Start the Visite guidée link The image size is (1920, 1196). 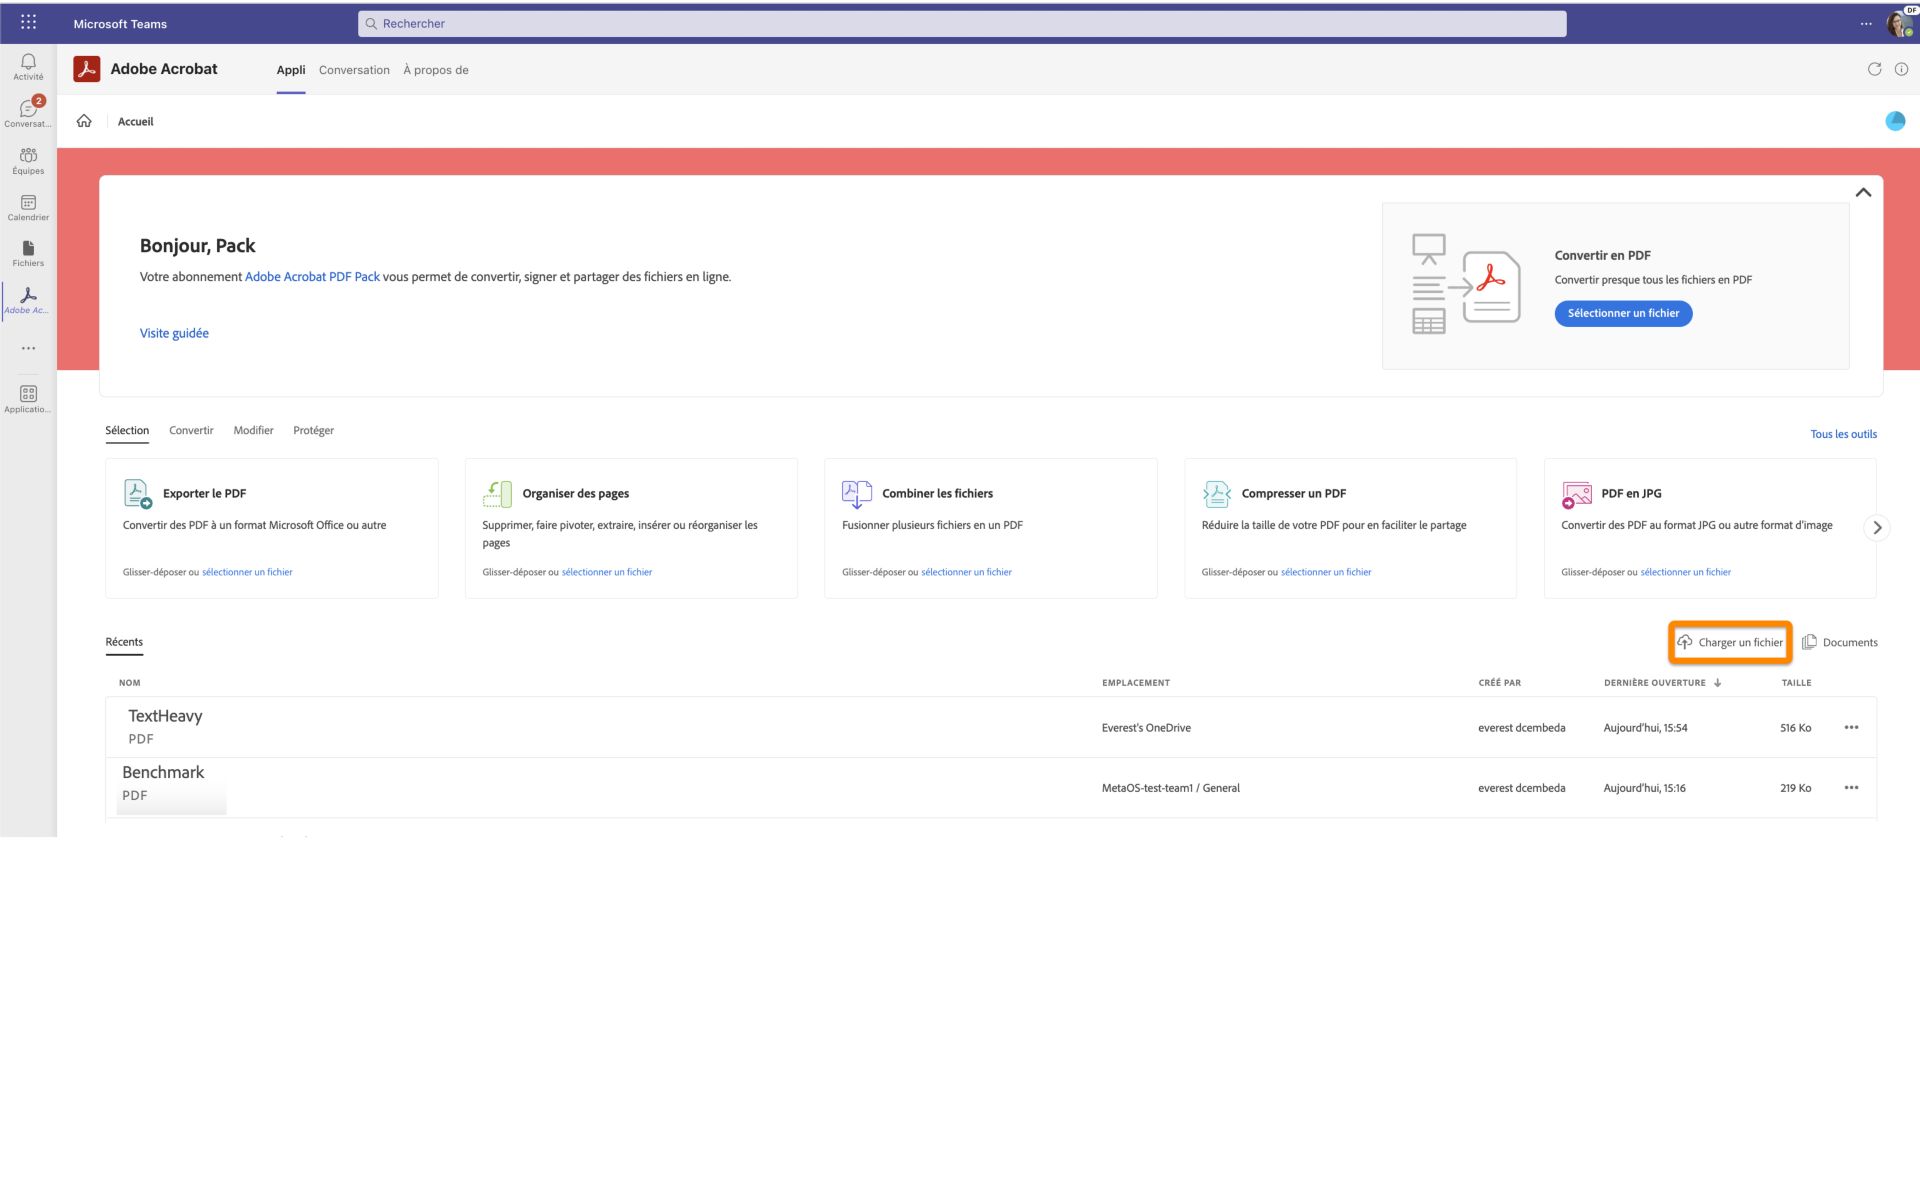pyautogui.click(x=174, y=333)
